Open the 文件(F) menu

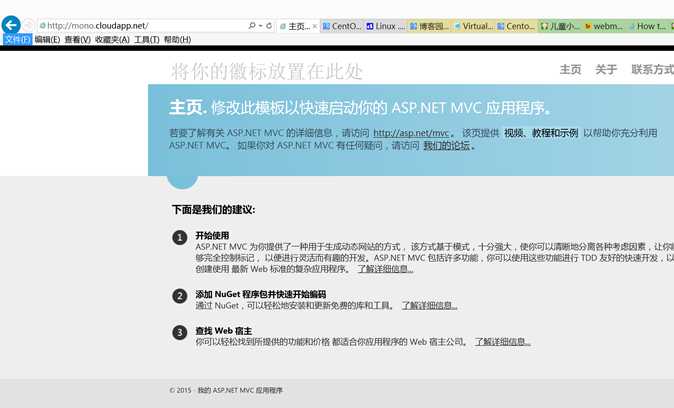point(17,40)
